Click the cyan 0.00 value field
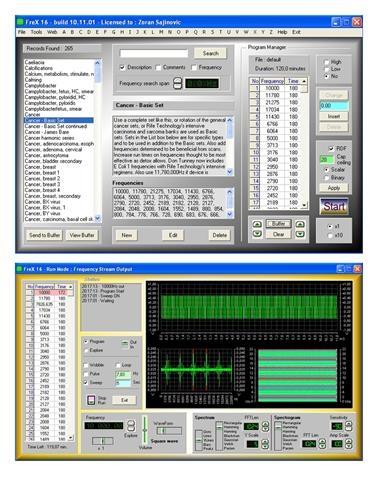Image resolution: width=370 pixels, height=480 pixels. pyautogui.click(x=334, y=106)
